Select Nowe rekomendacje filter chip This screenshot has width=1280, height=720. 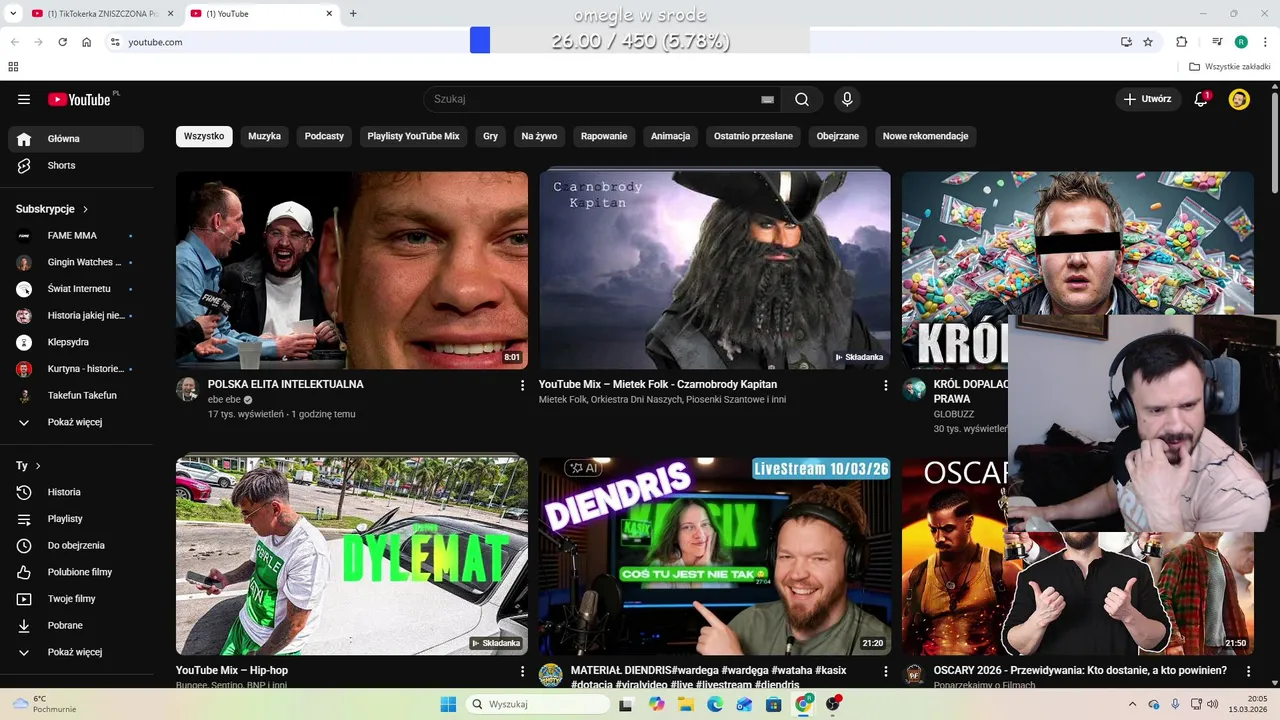click(925, 136)
